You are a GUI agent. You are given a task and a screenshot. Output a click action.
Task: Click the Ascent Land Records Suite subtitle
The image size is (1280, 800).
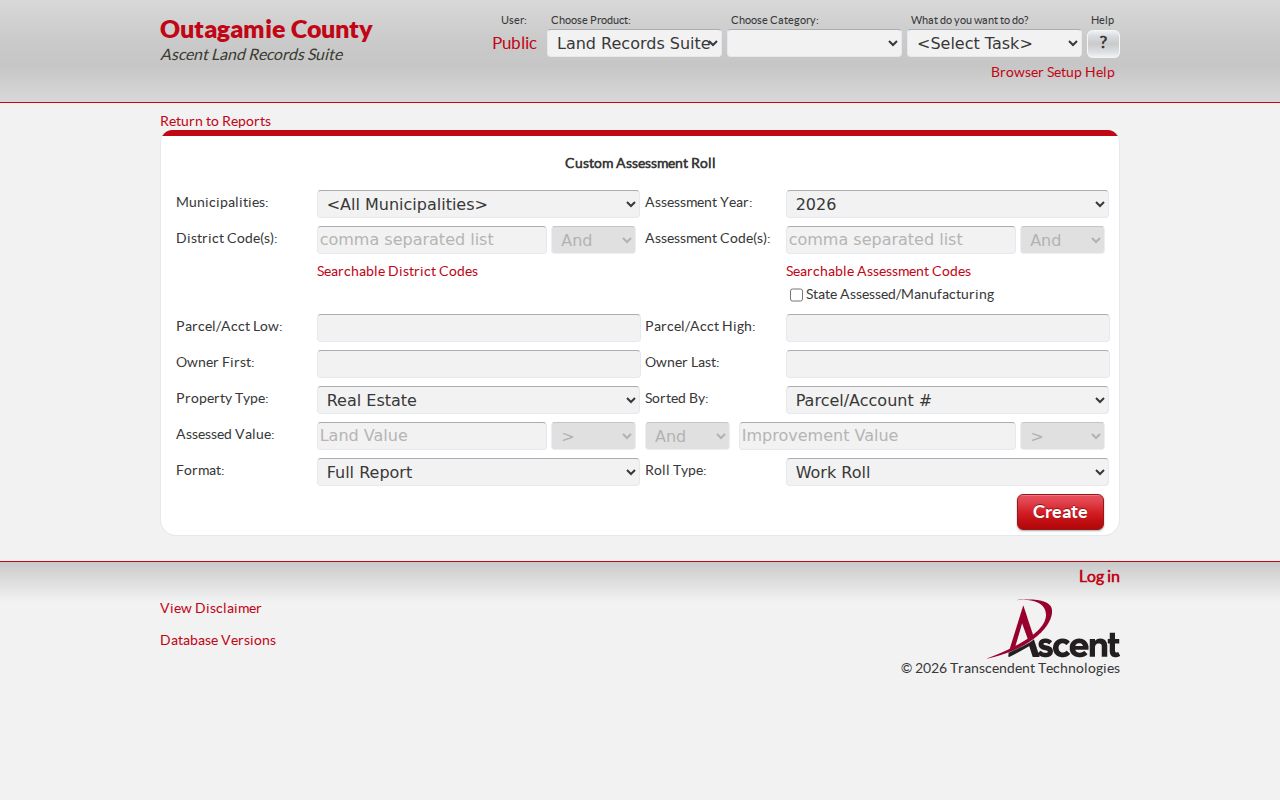click(x=251, y=54)
